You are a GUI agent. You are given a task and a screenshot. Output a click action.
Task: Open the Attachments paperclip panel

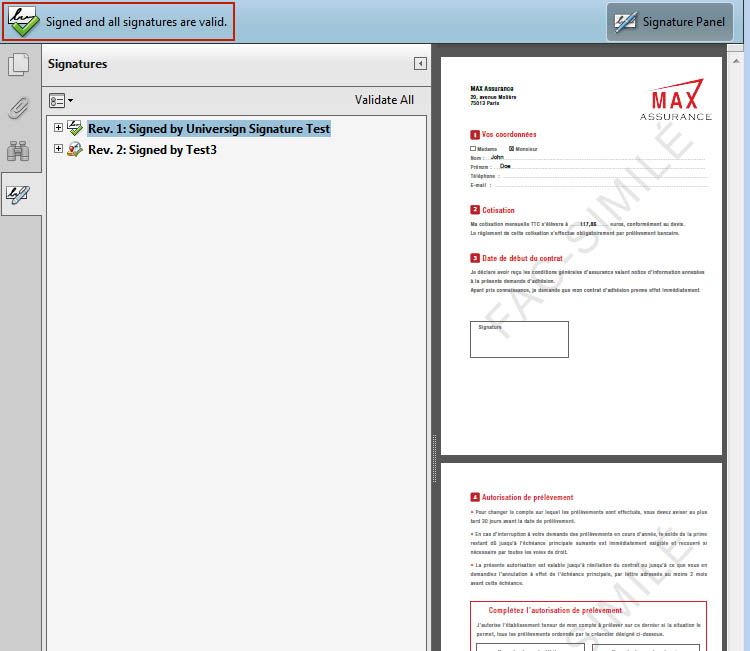coord(18,108)
